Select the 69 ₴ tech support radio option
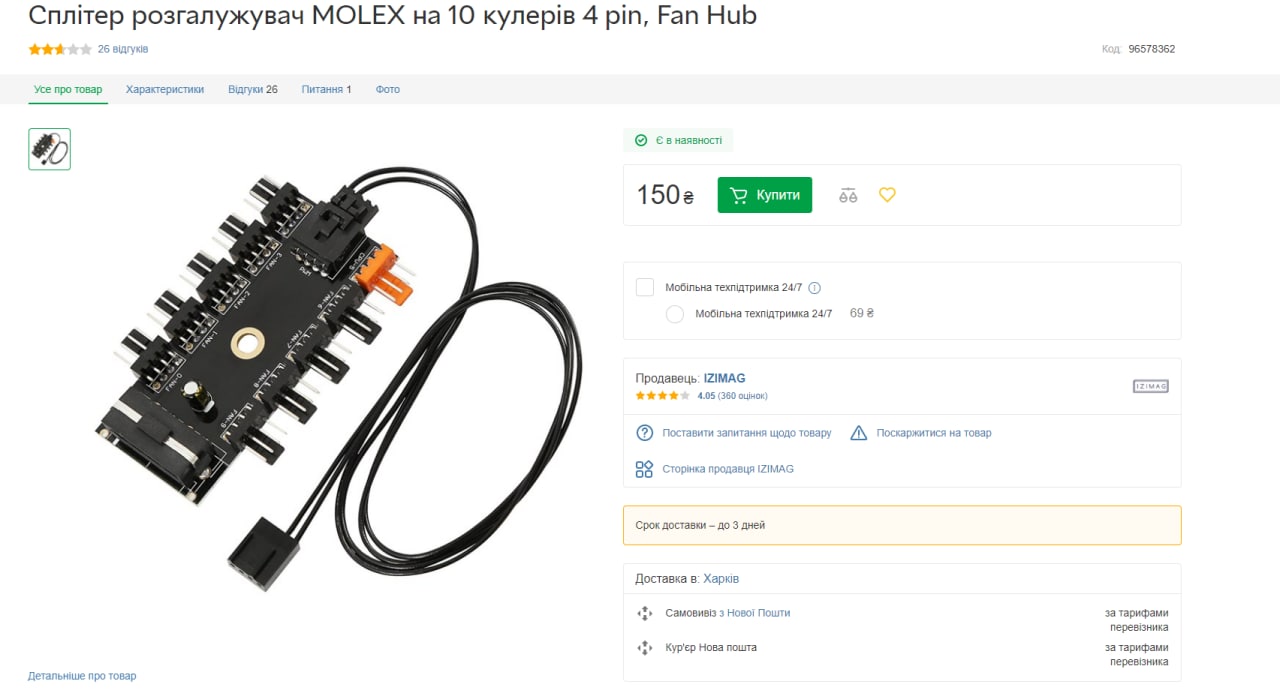The width and height of the screenshot is (1280, 699). [675, 314]
